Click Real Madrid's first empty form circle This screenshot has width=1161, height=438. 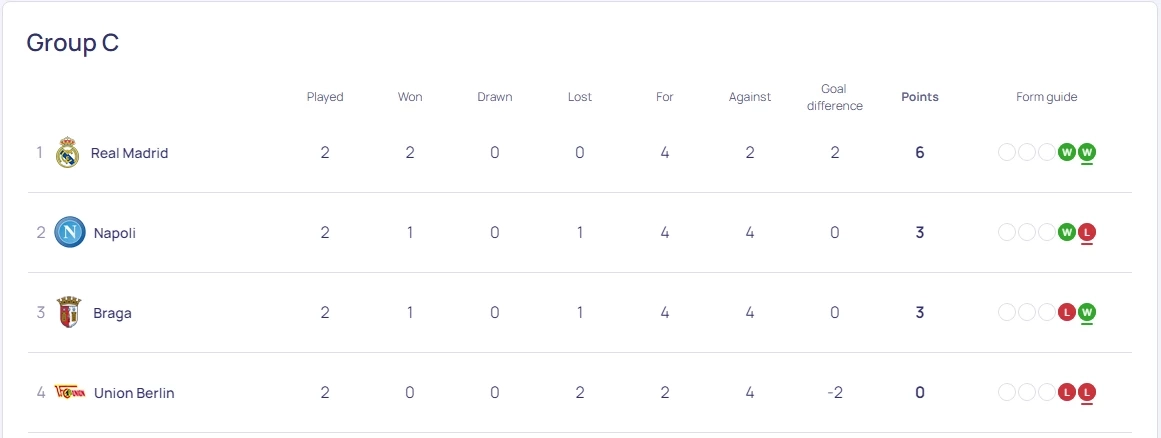pyautogui.click(x=1007, y=153)
